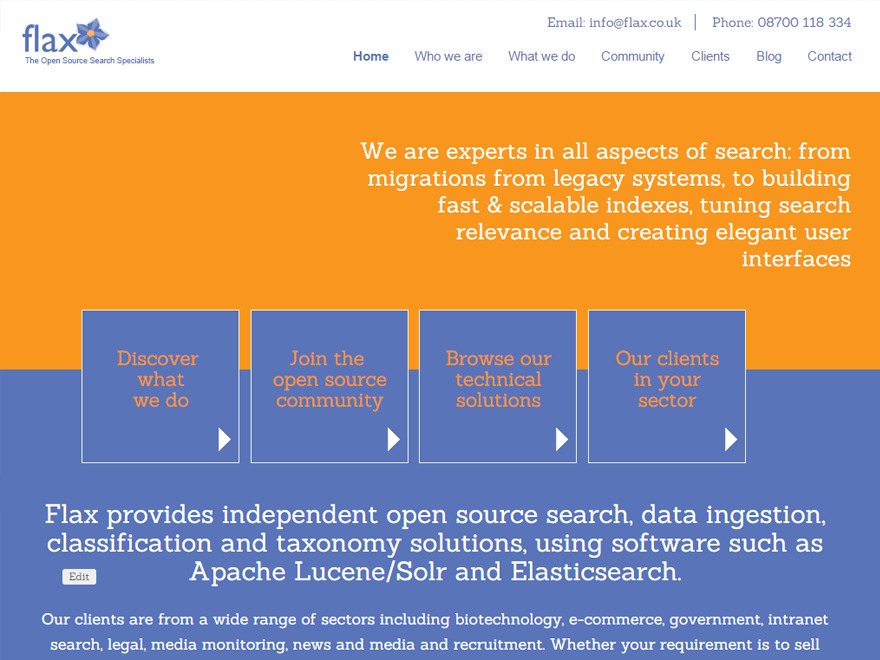
Task: Click the "Flax provides independent open source search" heading
Action: (435, 543)
